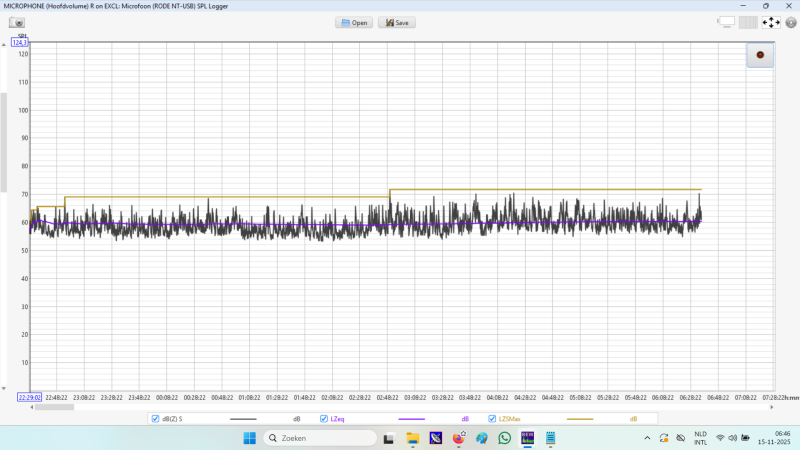Uncheck the LZeq trace checkbox
800x450 pixels.
coord(324,419)
